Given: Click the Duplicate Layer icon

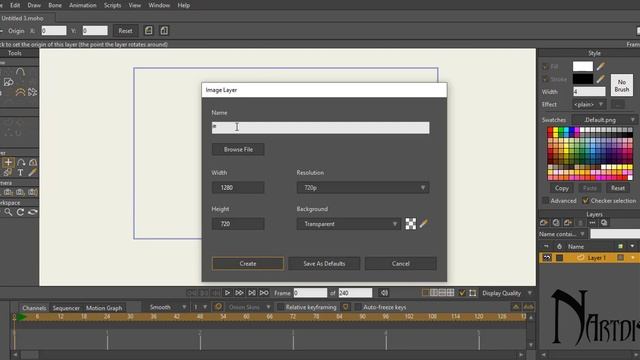Looking at the screenshot, I should [x=556, y=222].
